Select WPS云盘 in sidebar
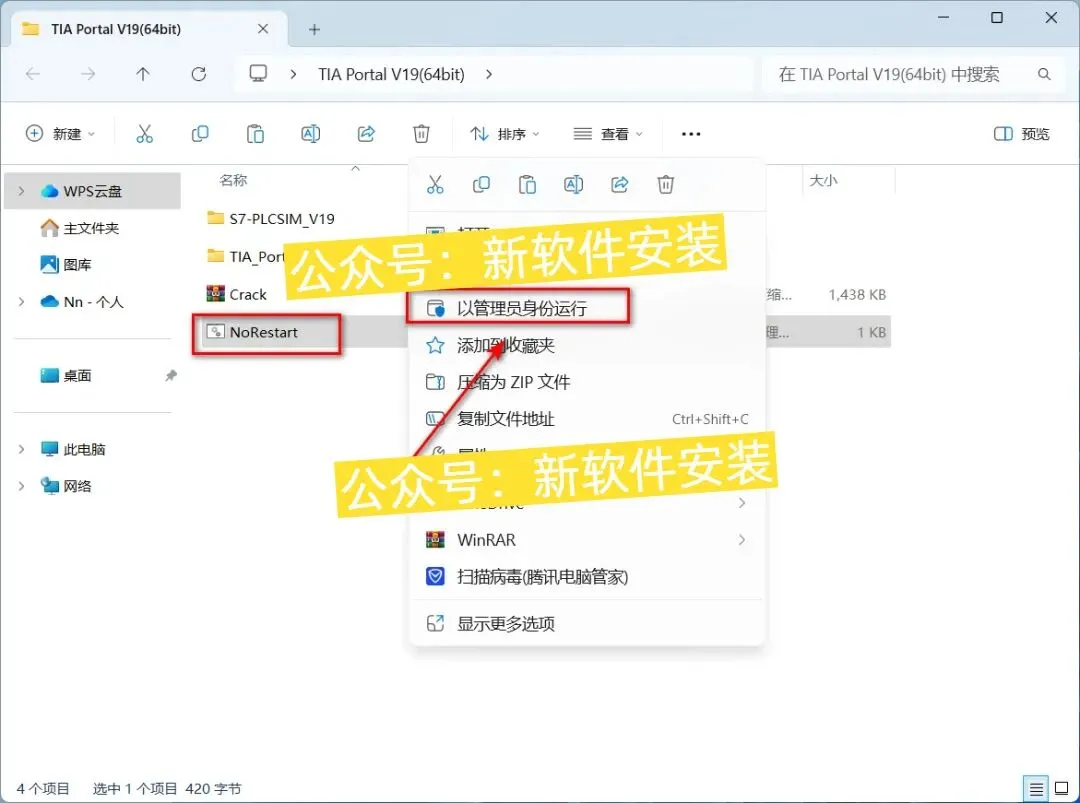The image size is (1080, 803). (x=92, y=191)
